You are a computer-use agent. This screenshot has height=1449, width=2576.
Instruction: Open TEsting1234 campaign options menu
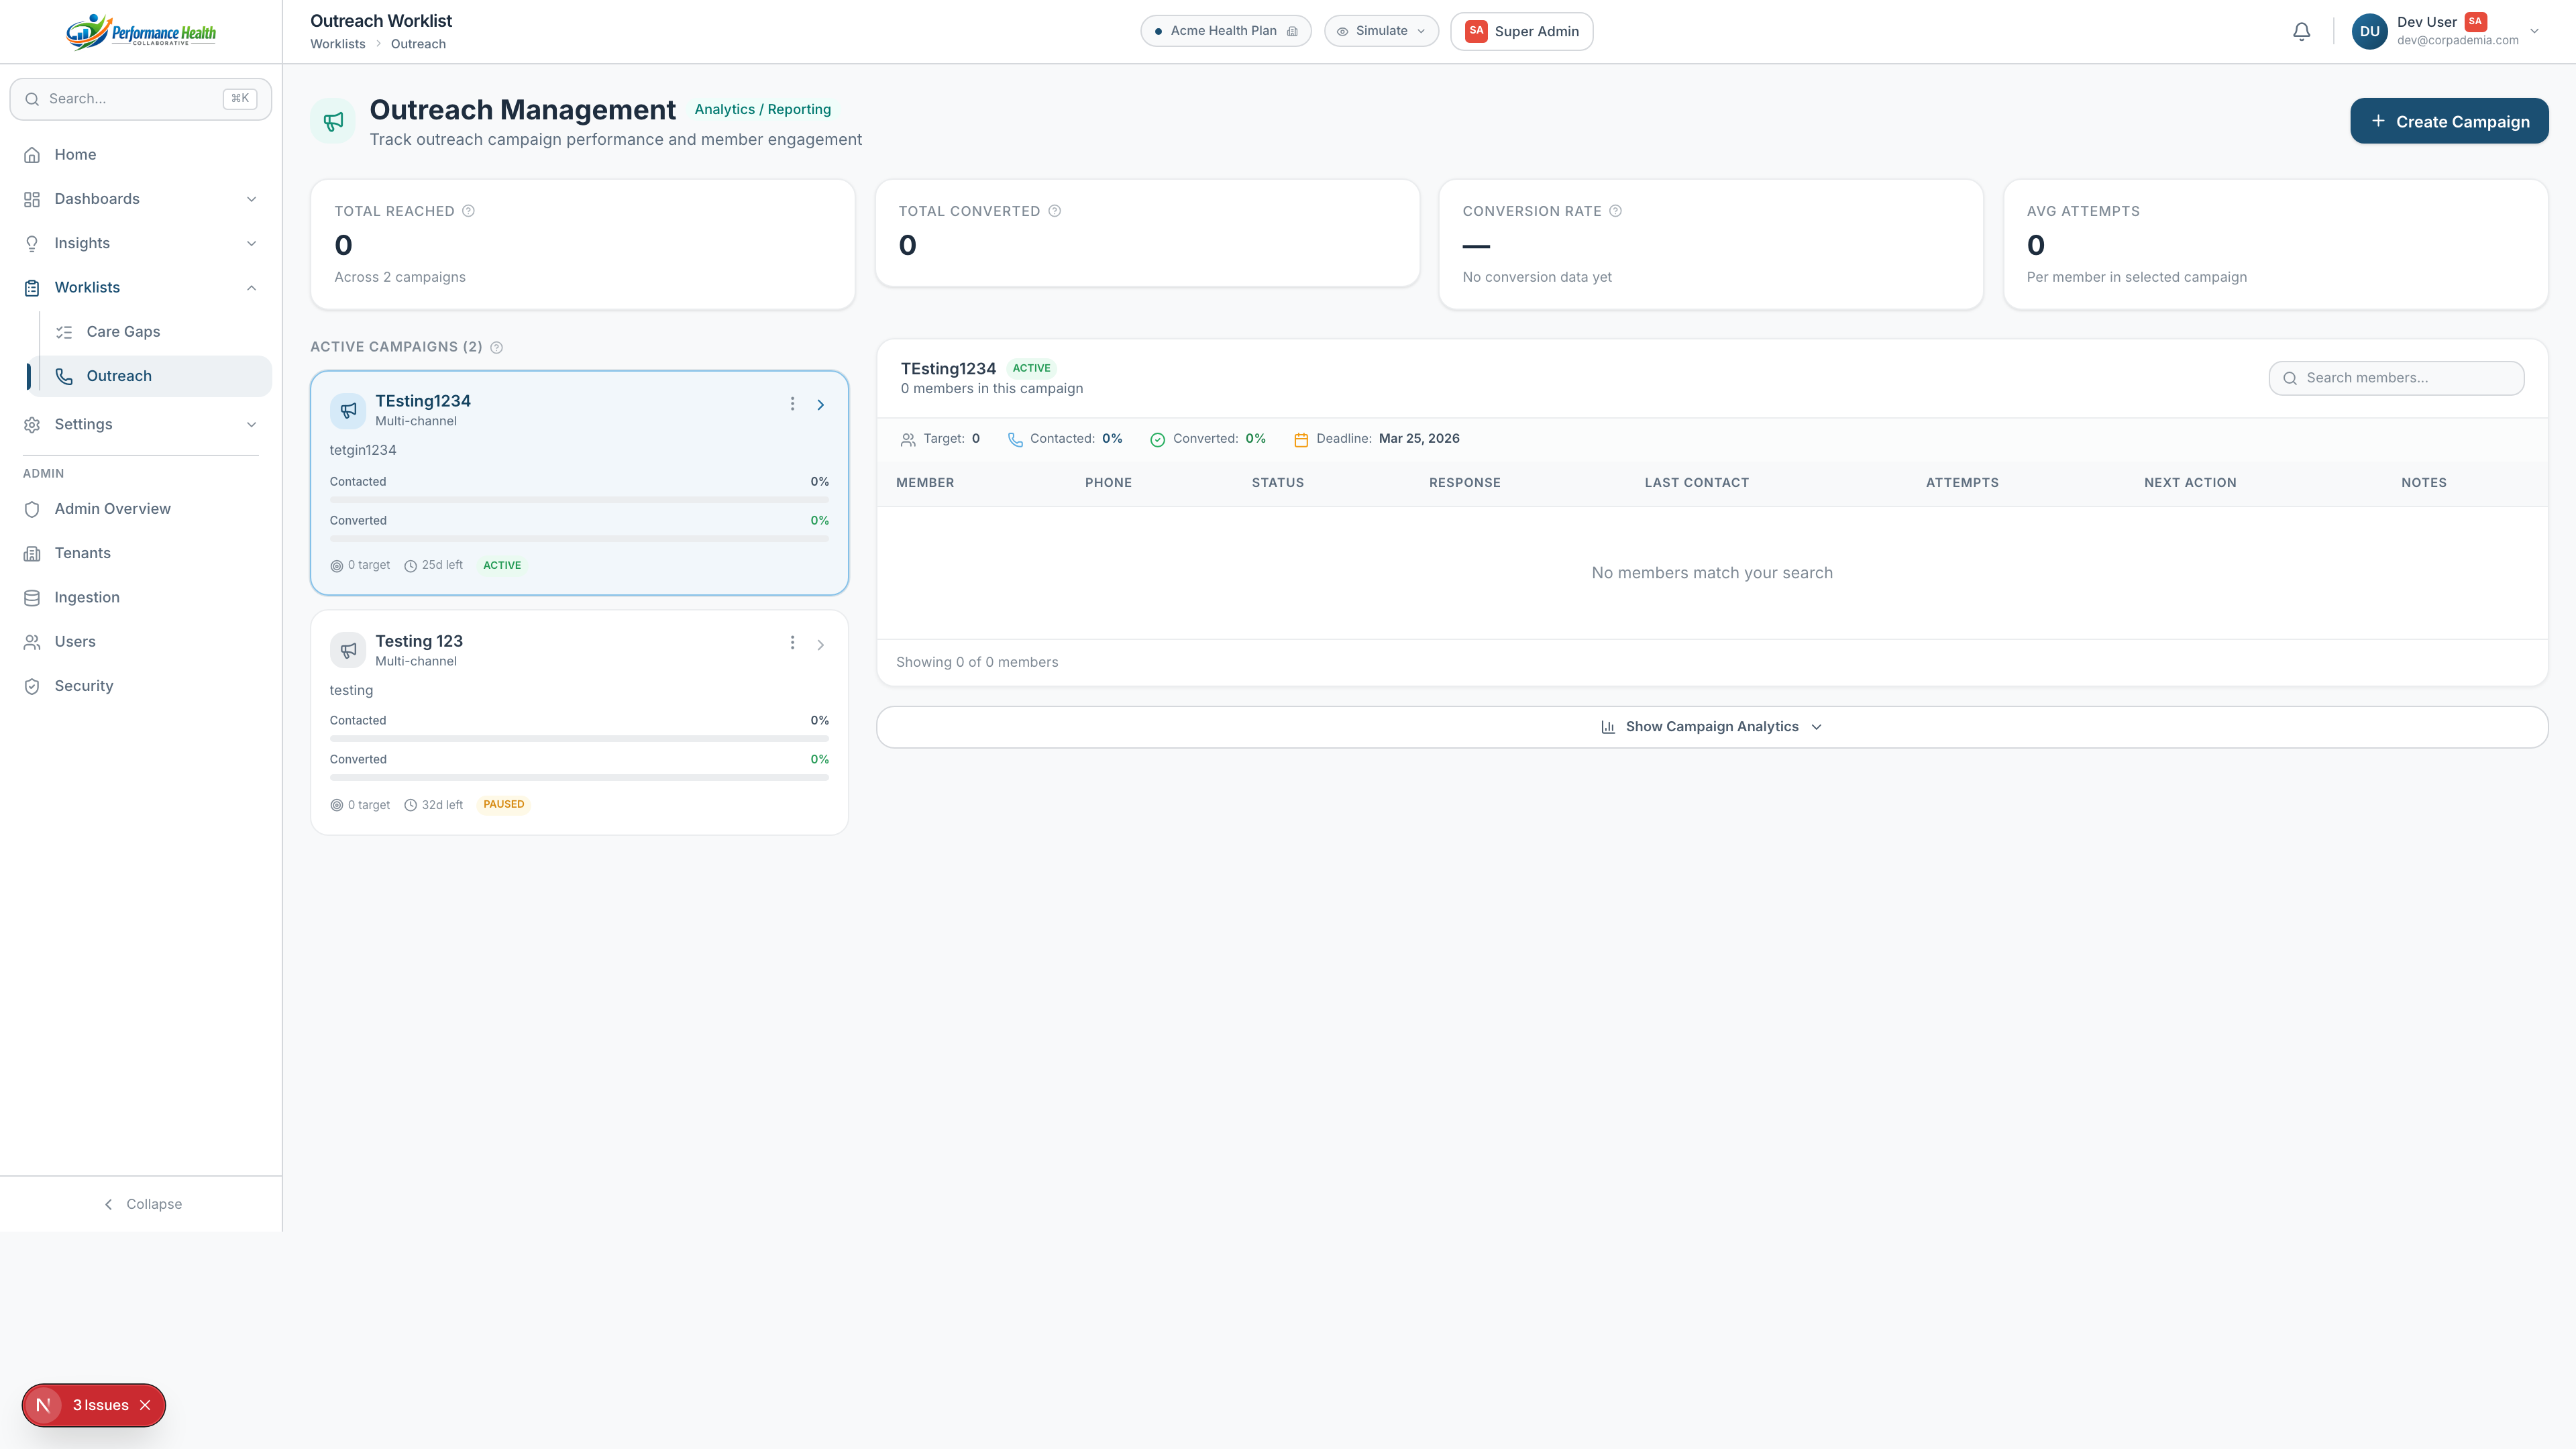click(x=792, y=404)
